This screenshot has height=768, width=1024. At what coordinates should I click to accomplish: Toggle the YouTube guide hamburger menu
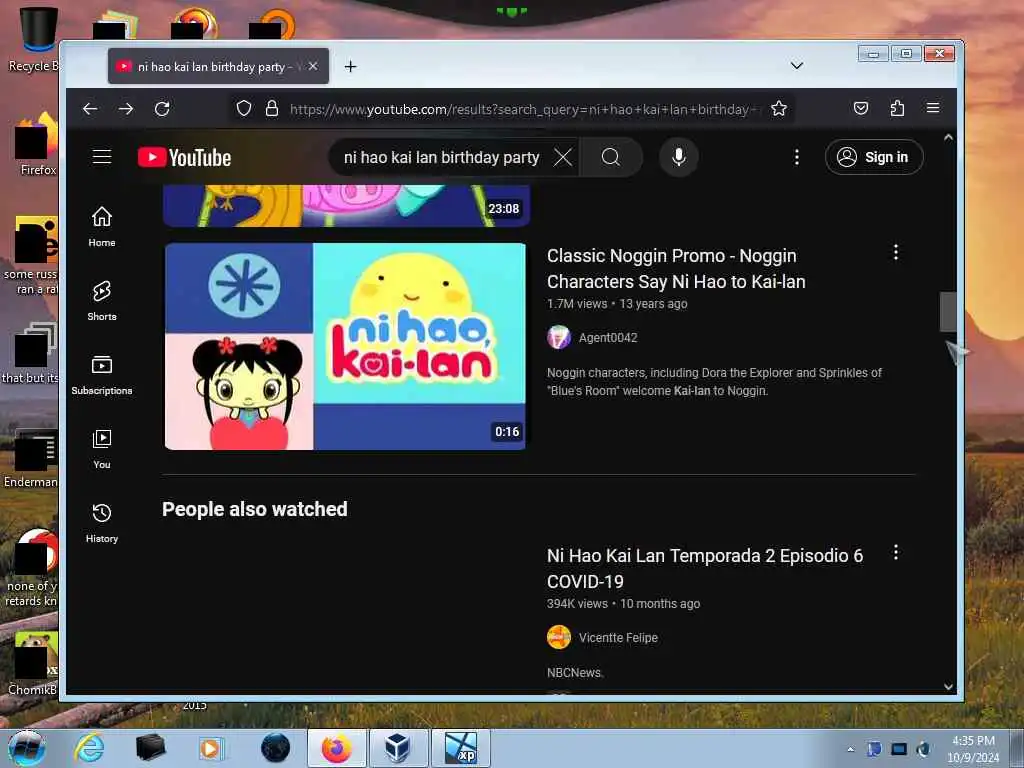[x=102, y=157]
